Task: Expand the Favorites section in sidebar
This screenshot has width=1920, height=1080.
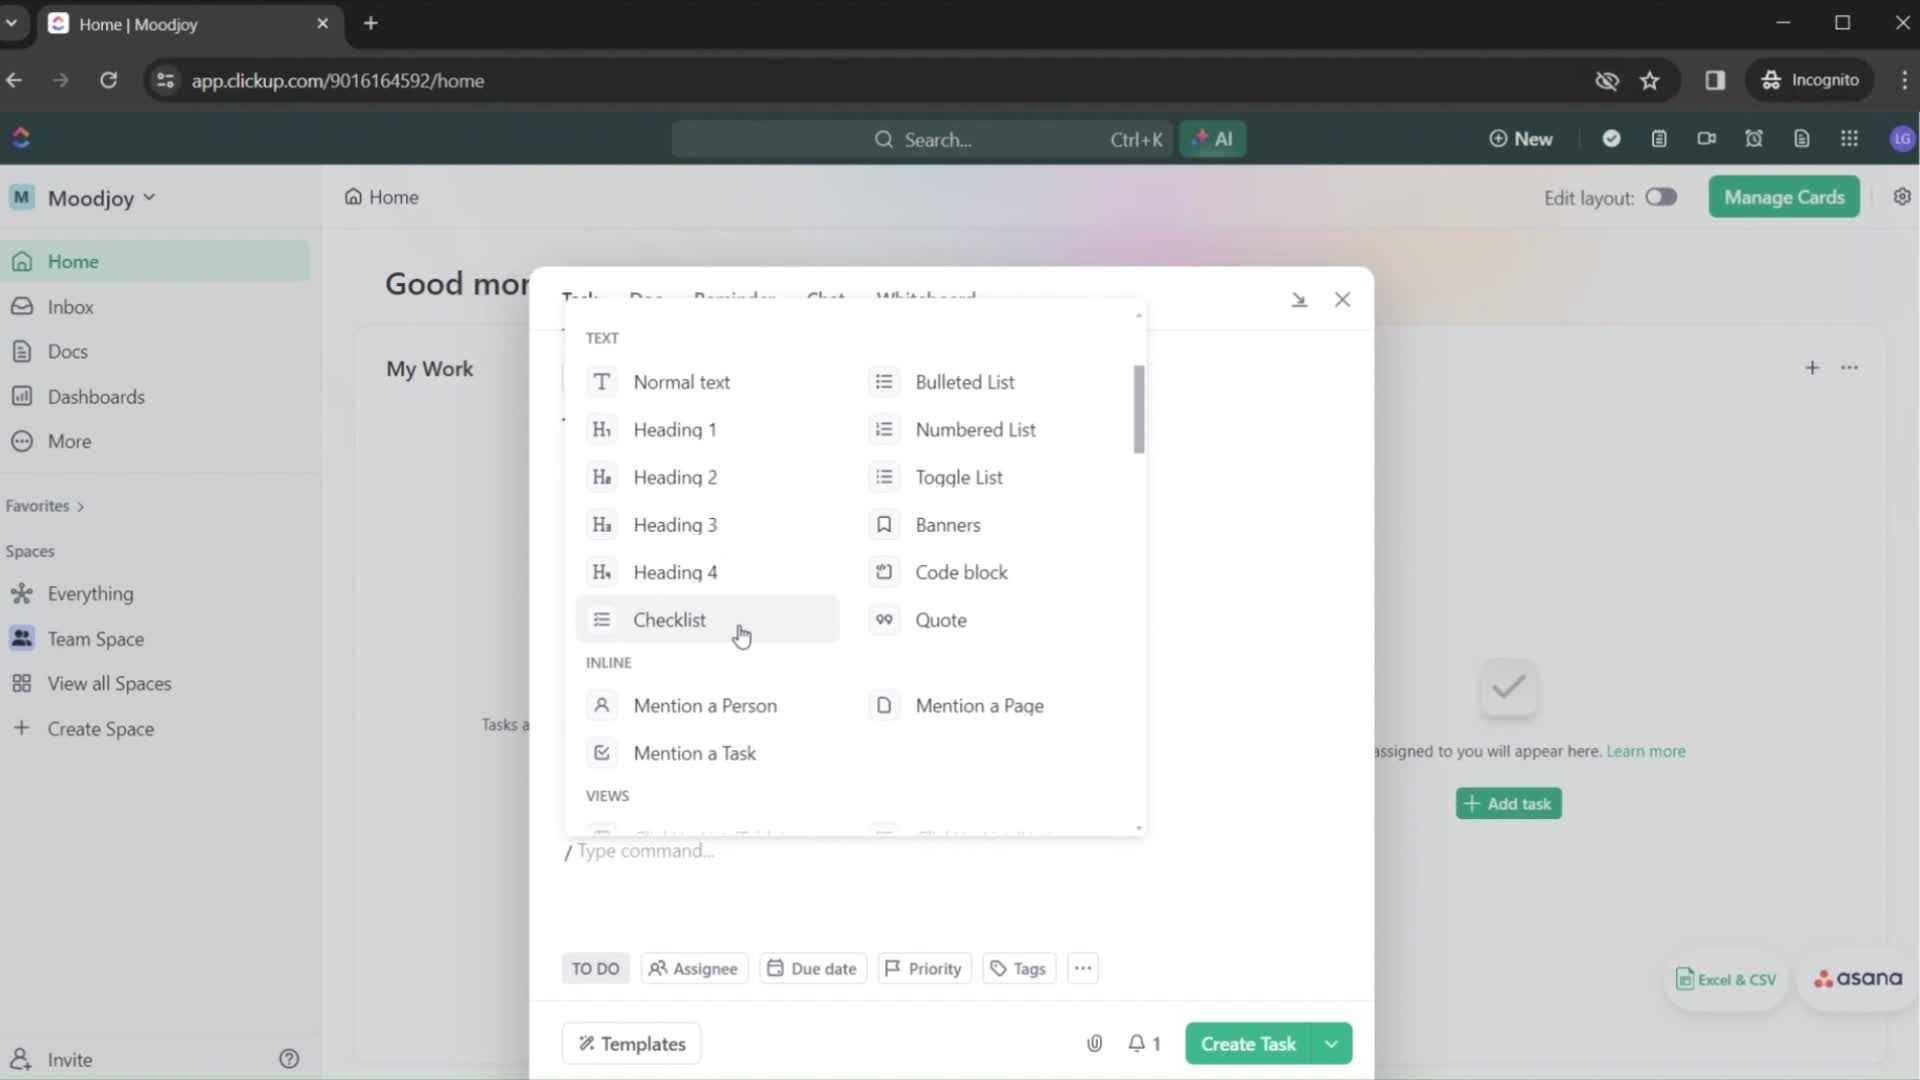Action: [x=78, y=505]
